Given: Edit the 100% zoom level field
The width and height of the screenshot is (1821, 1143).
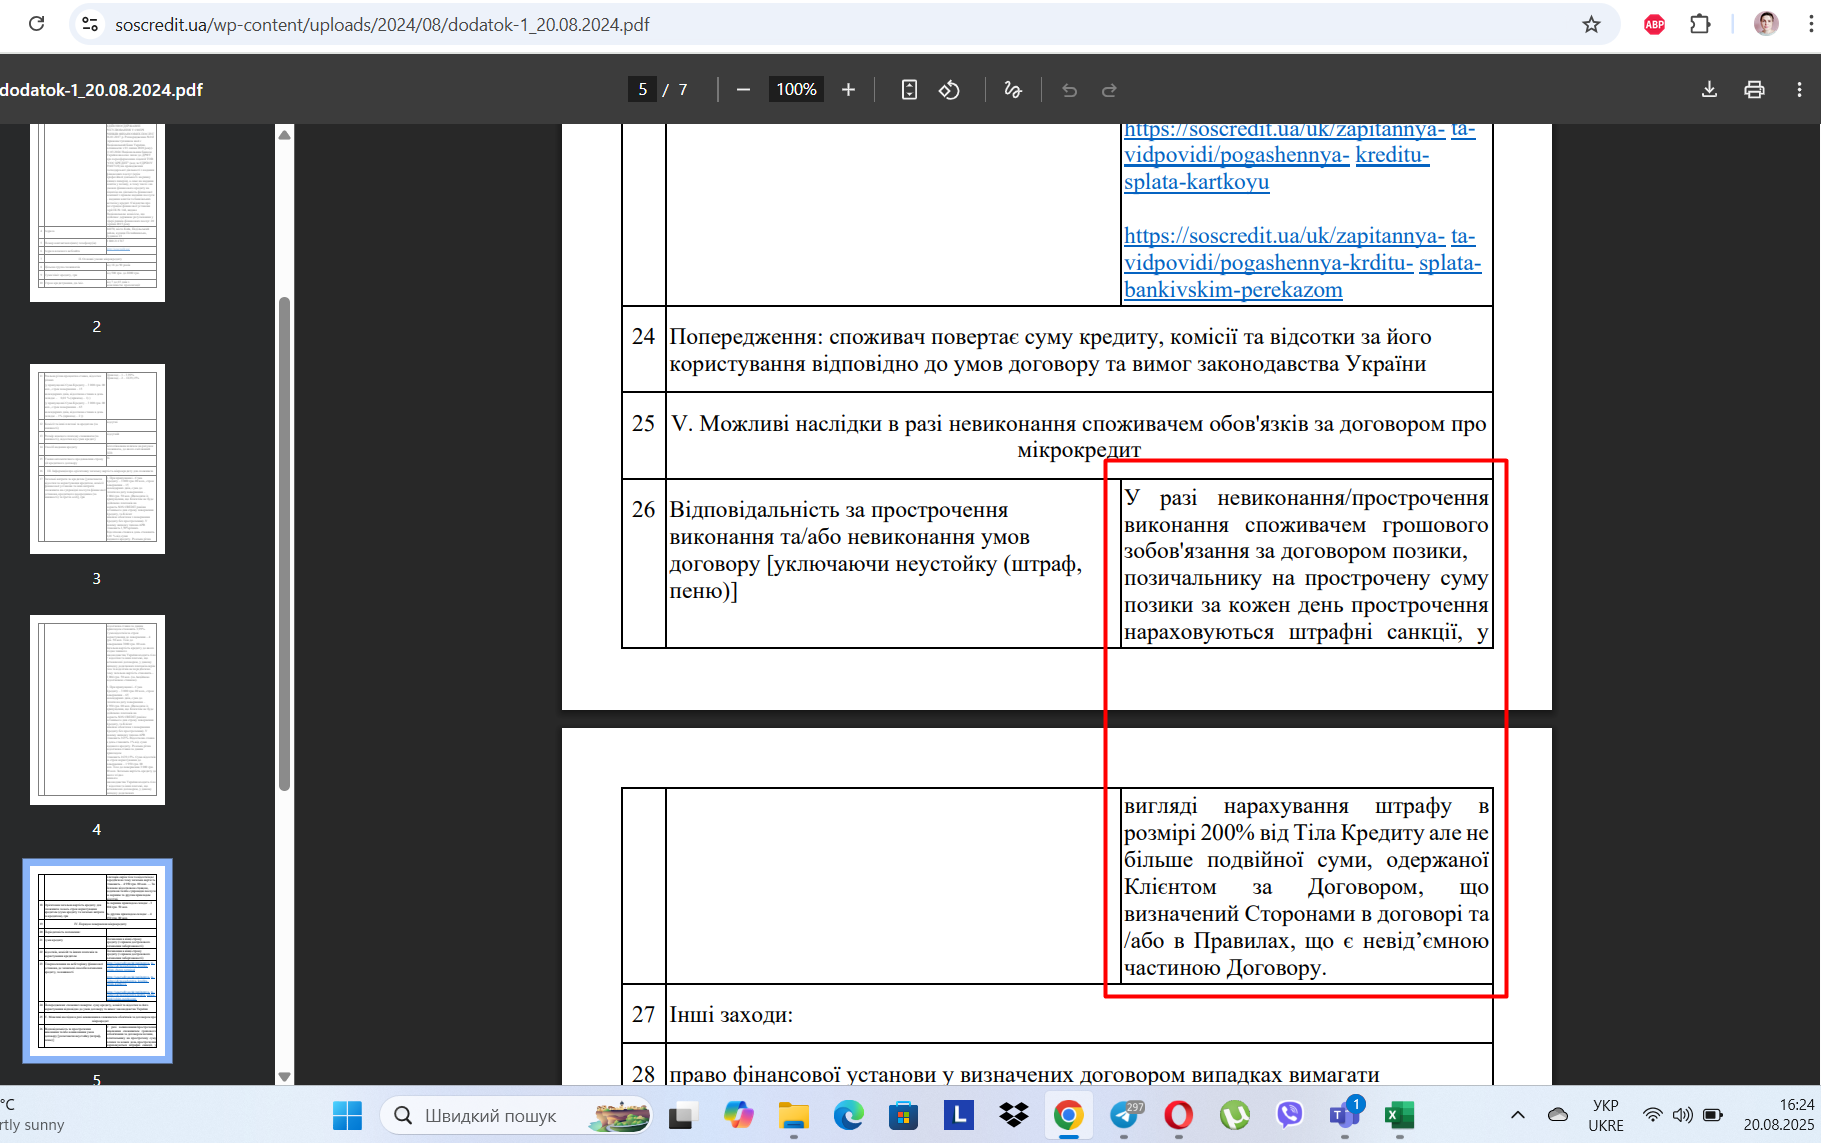Looking at the screenshot, I should point(796,90).
